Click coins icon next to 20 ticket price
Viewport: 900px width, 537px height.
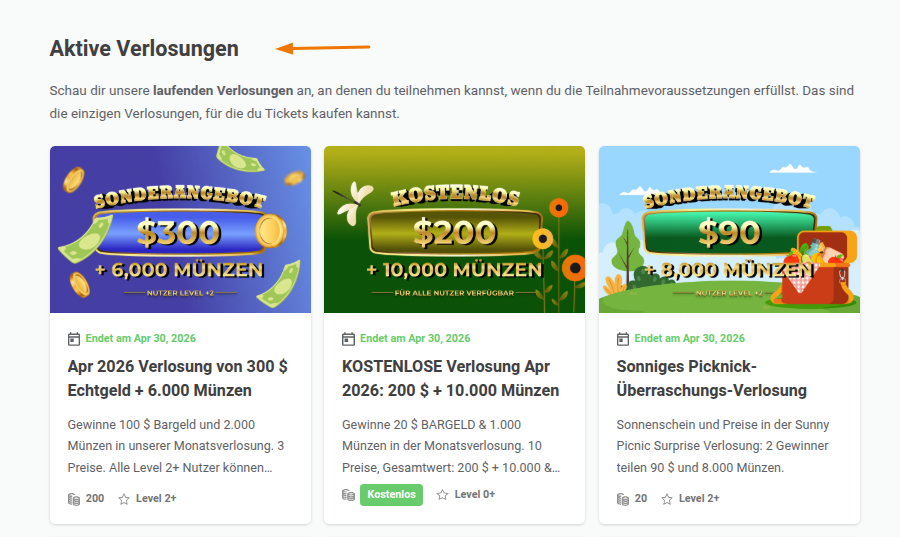click(x=623, y=499)
